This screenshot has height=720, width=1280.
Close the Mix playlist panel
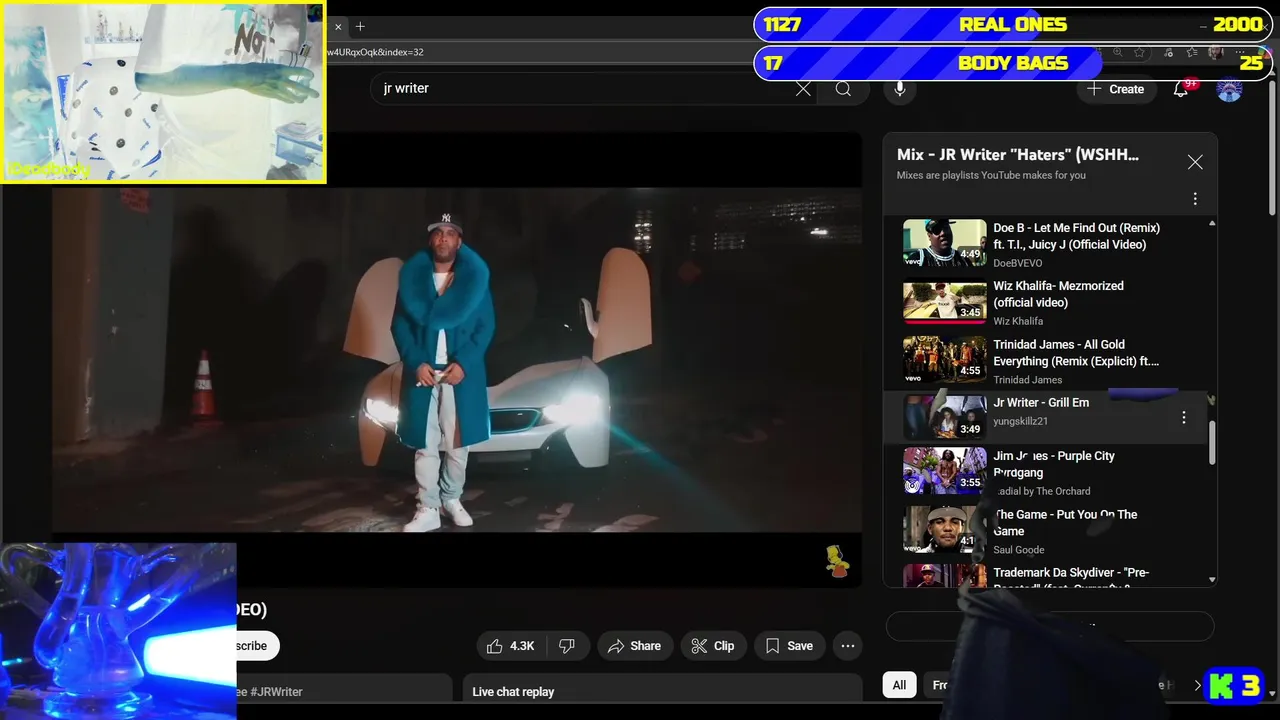tap(1195, 162)
